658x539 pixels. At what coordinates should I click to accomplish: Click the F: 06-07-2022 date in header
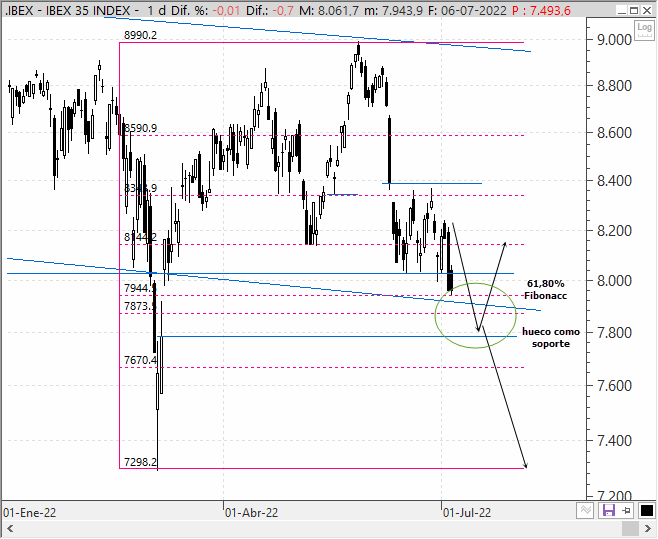[467, 10]
